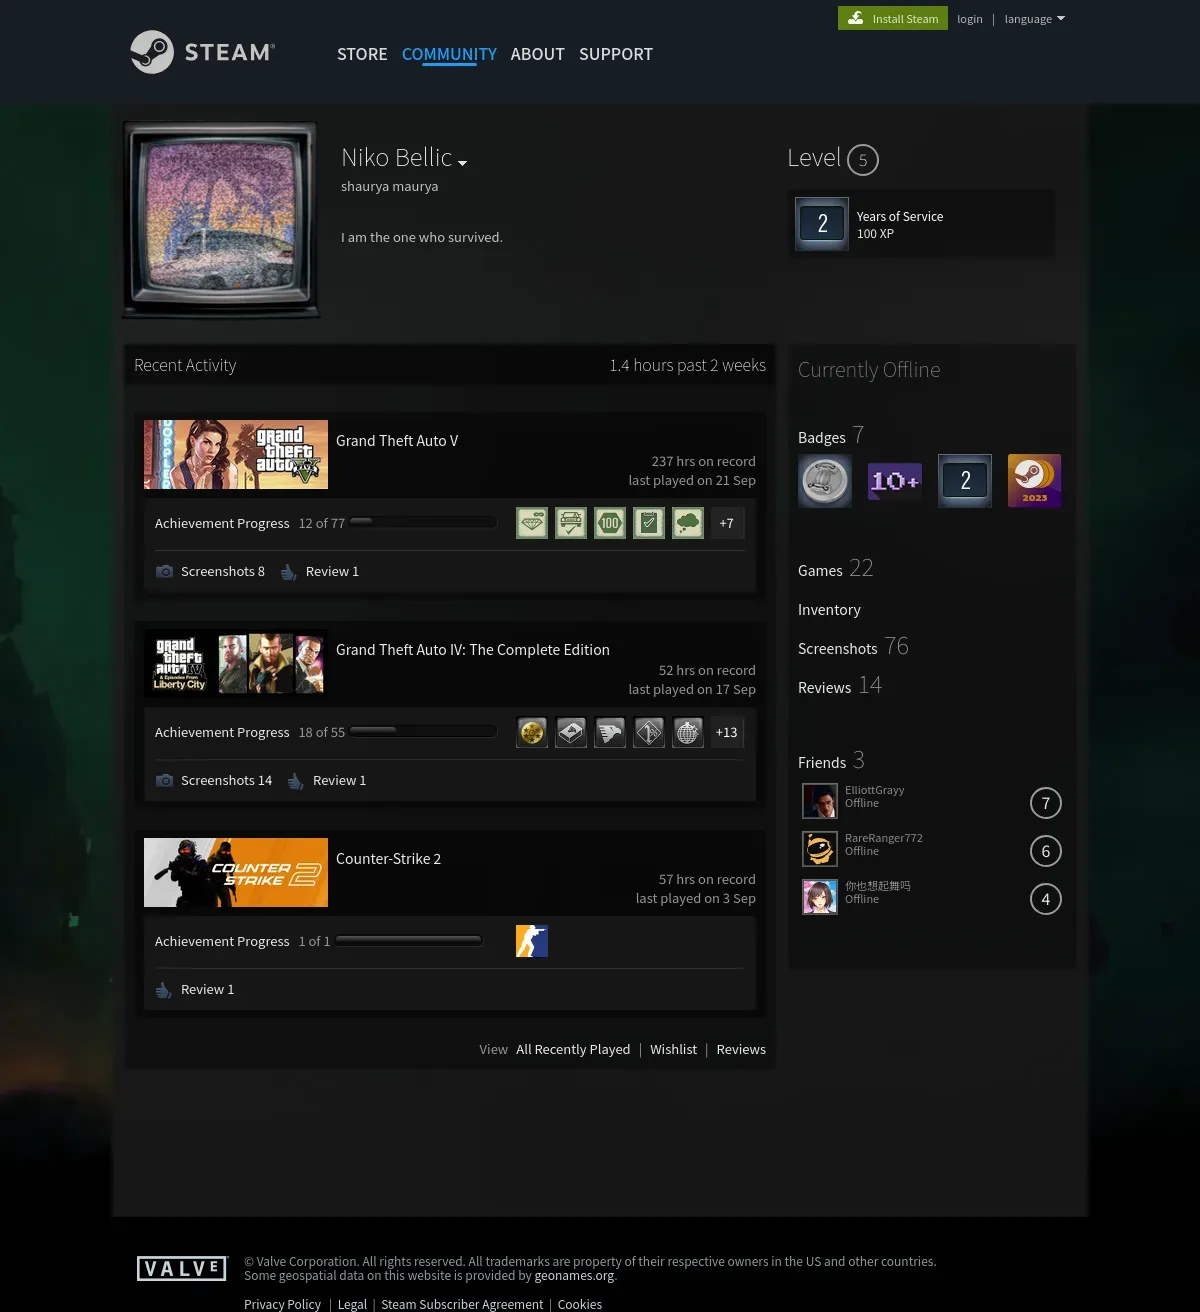Open the 2 years badge in Badges row

(x=965, y=481)
